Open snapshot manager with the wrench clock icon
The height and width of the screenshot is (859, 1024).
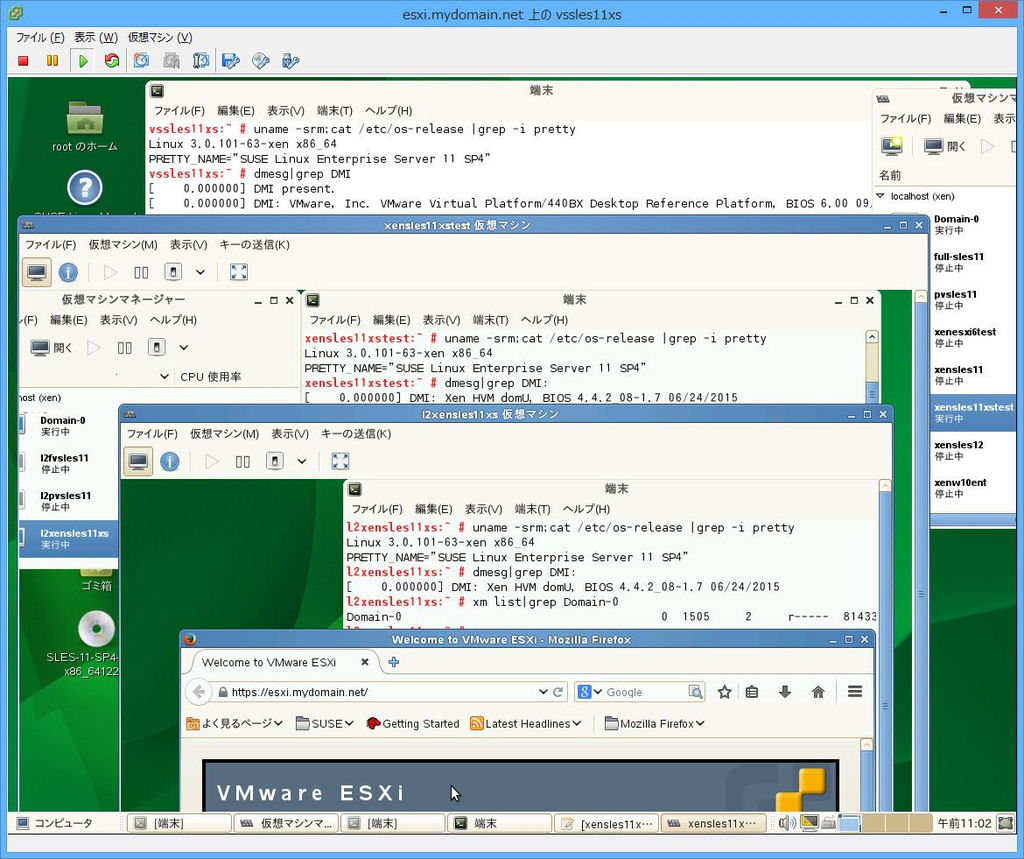pos(200,61)
